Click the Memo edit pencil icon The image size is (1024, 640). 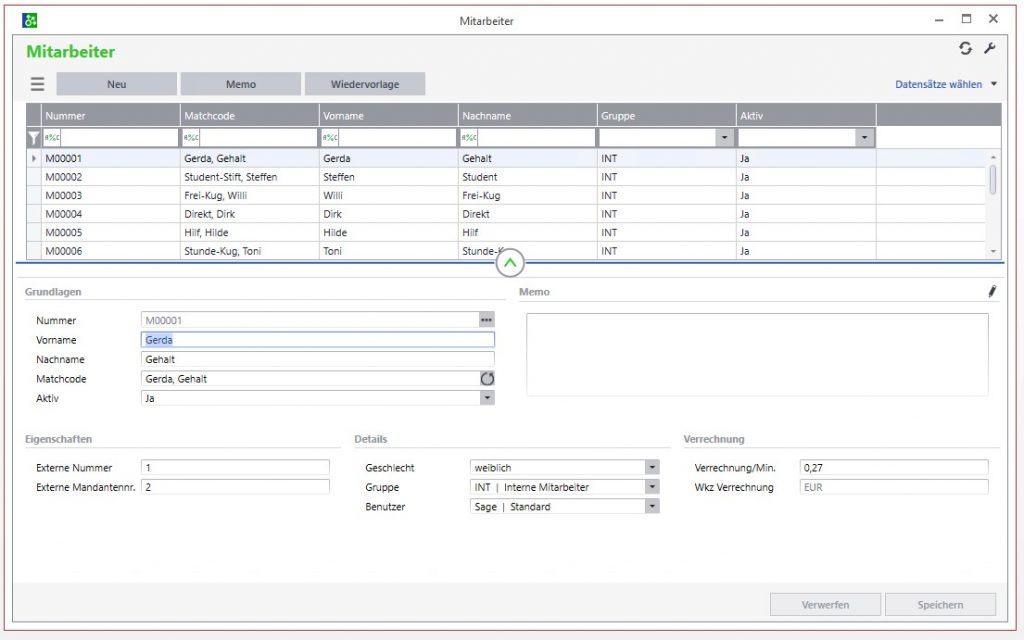tap(992, 291)
